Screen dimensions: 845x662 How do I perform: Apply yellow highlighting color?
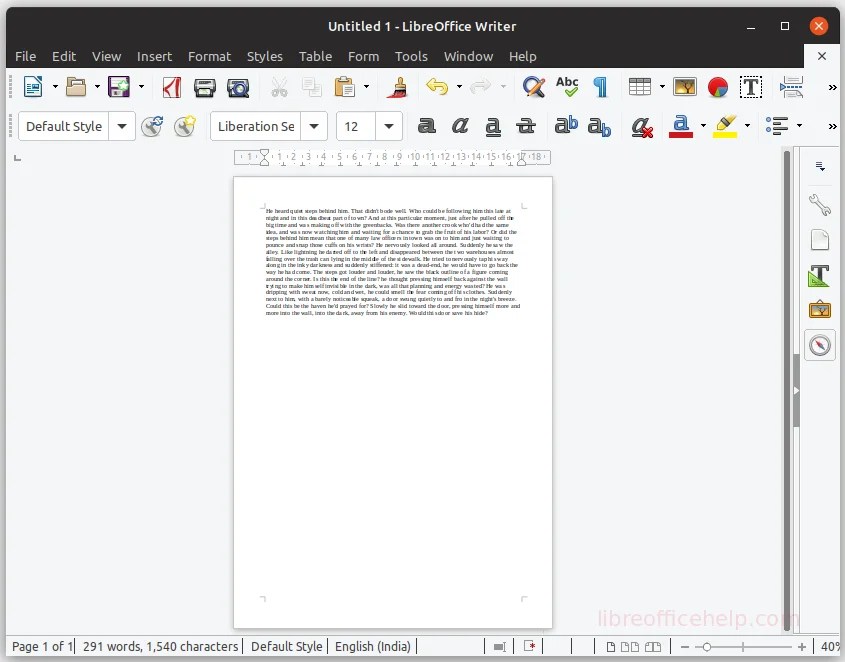point(725,127)
